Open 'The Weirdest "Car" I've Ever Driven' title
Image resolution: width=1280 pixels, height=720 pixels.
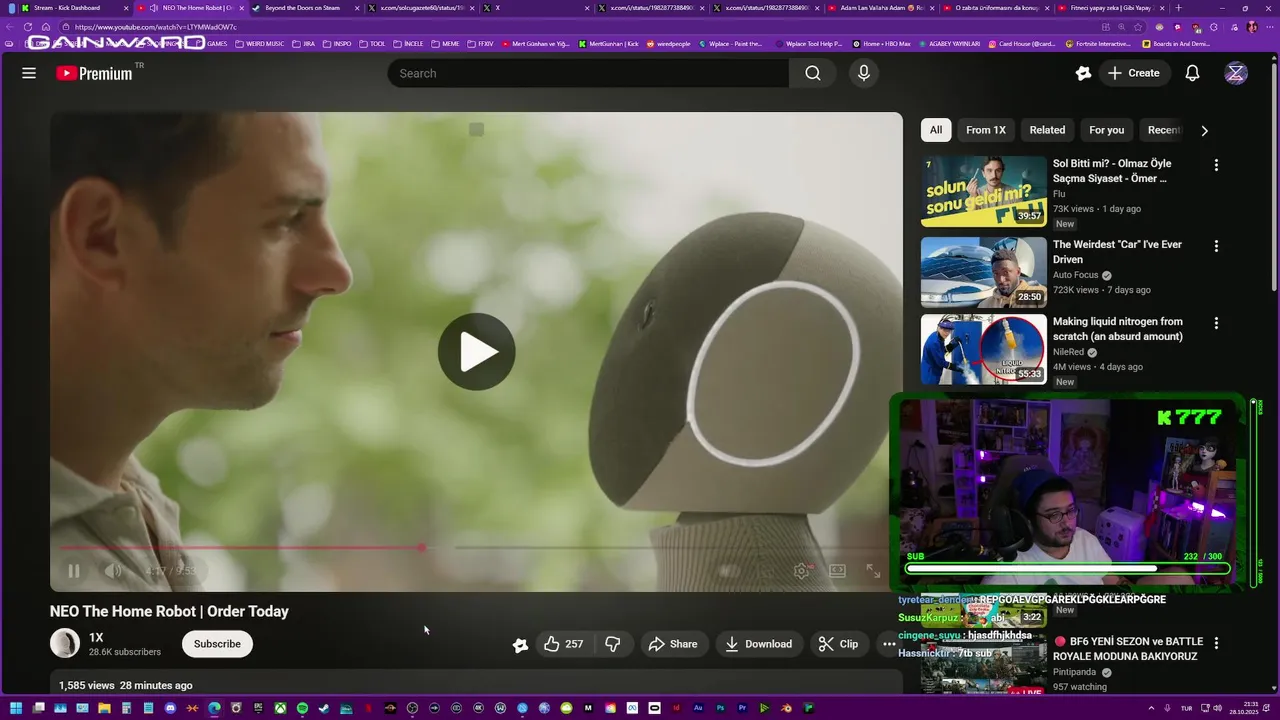pos(1117,252)
